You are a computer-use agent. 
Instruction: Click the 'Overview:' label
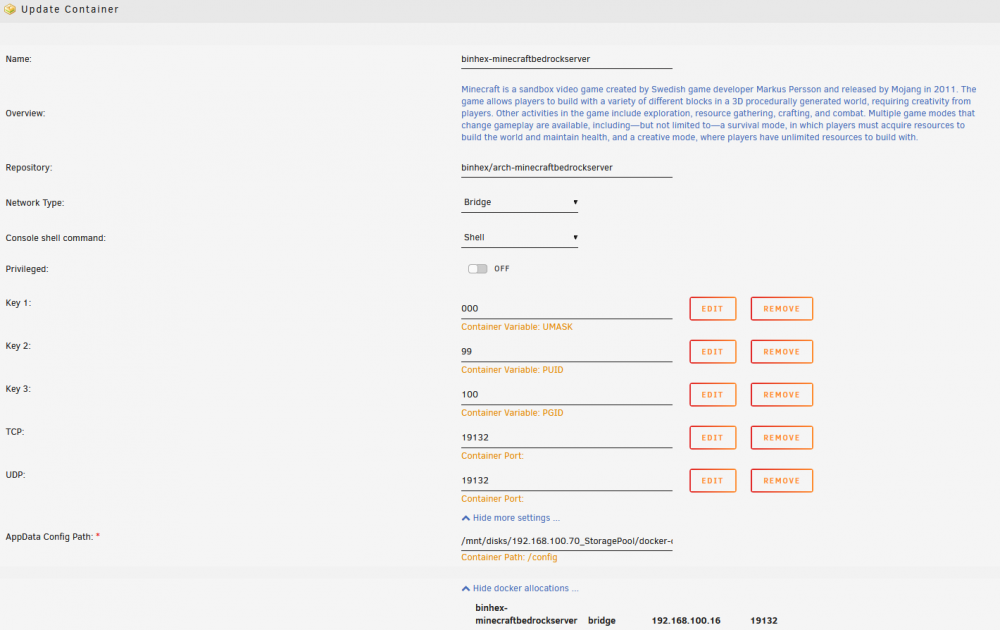(25, 114)
